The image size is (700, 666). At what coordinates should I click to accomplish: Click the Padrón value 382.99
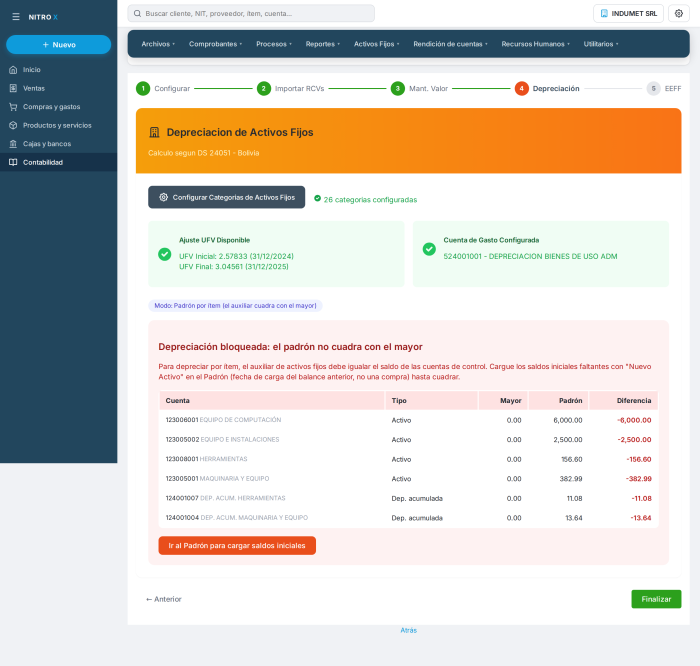click(571, 479)
